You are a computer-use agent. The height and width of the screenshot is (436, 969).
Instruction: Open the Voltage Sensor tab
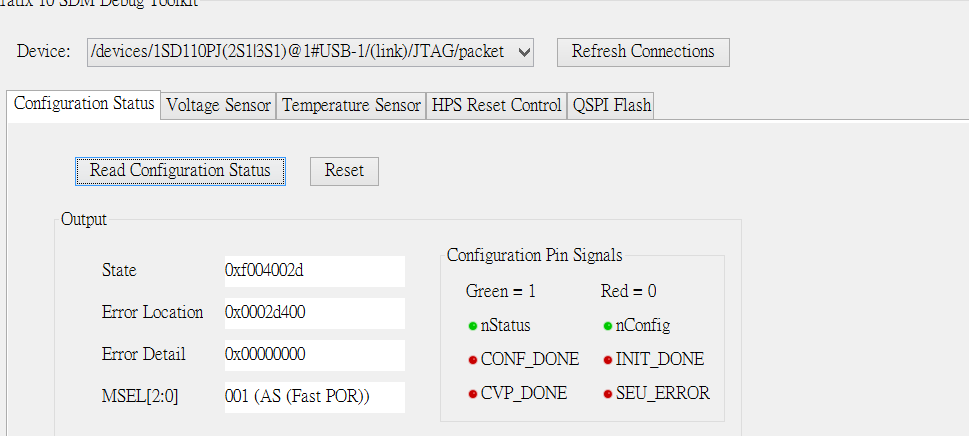pyautogui.click(x=219, y=106)
